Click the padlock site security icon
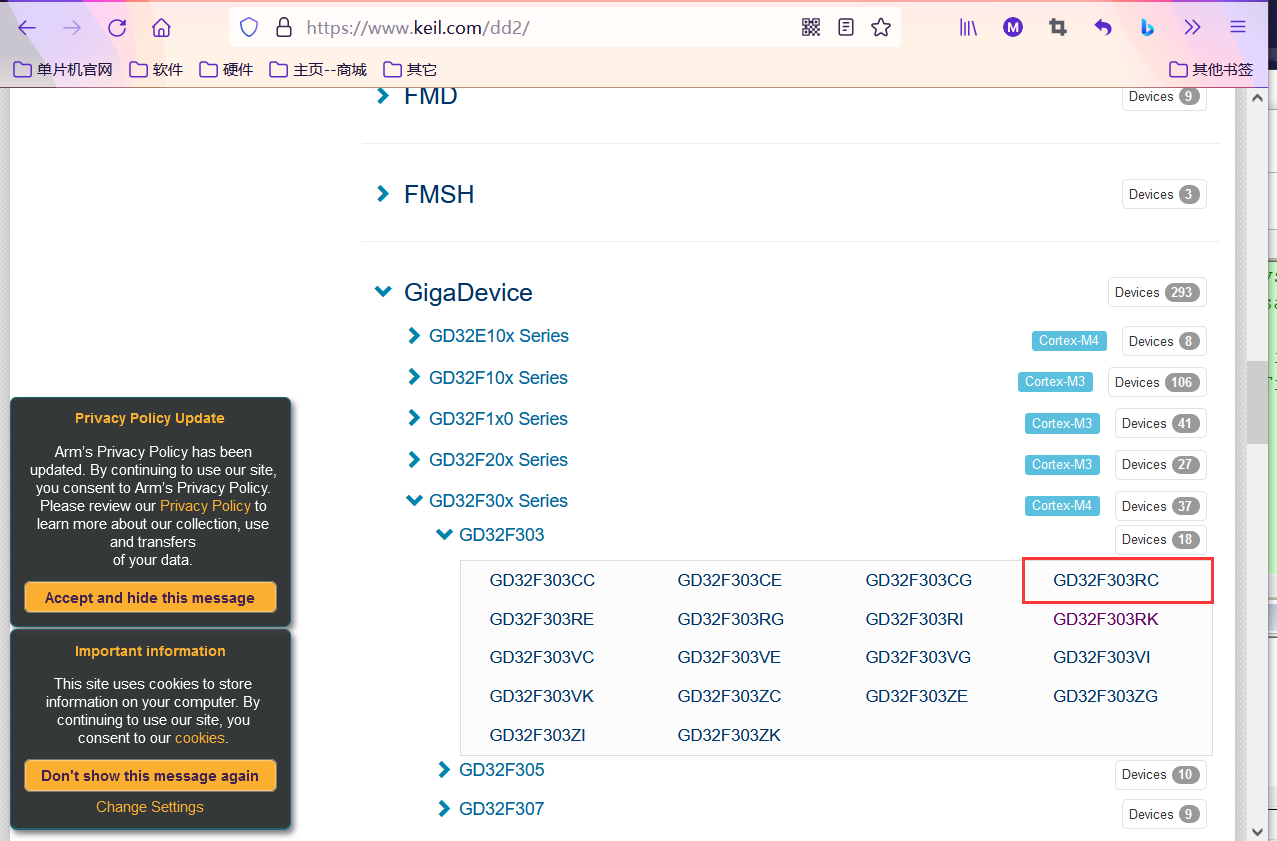 (x=283, y=27)
